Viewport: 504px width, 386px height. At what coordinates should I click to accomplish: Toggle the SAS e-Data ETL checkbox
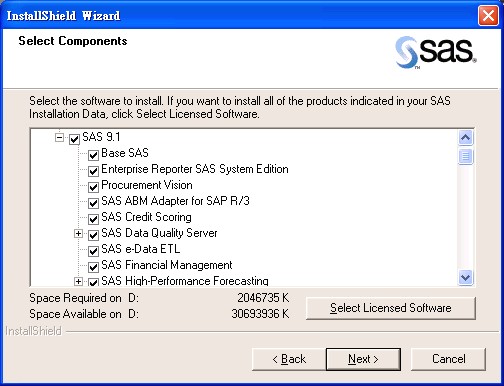pyautogui.click(x=93, y=251)
